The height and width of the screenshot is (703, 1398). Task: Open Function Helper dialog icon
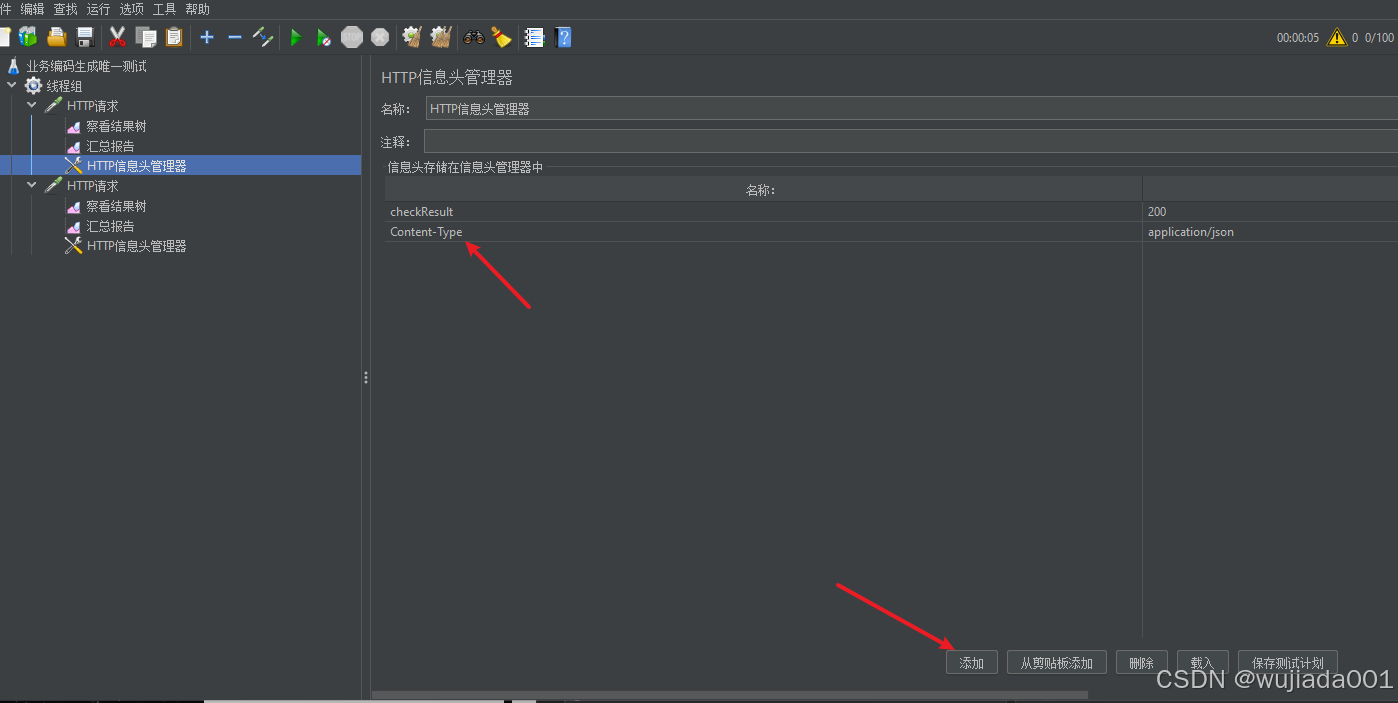(x=535, y=37)
